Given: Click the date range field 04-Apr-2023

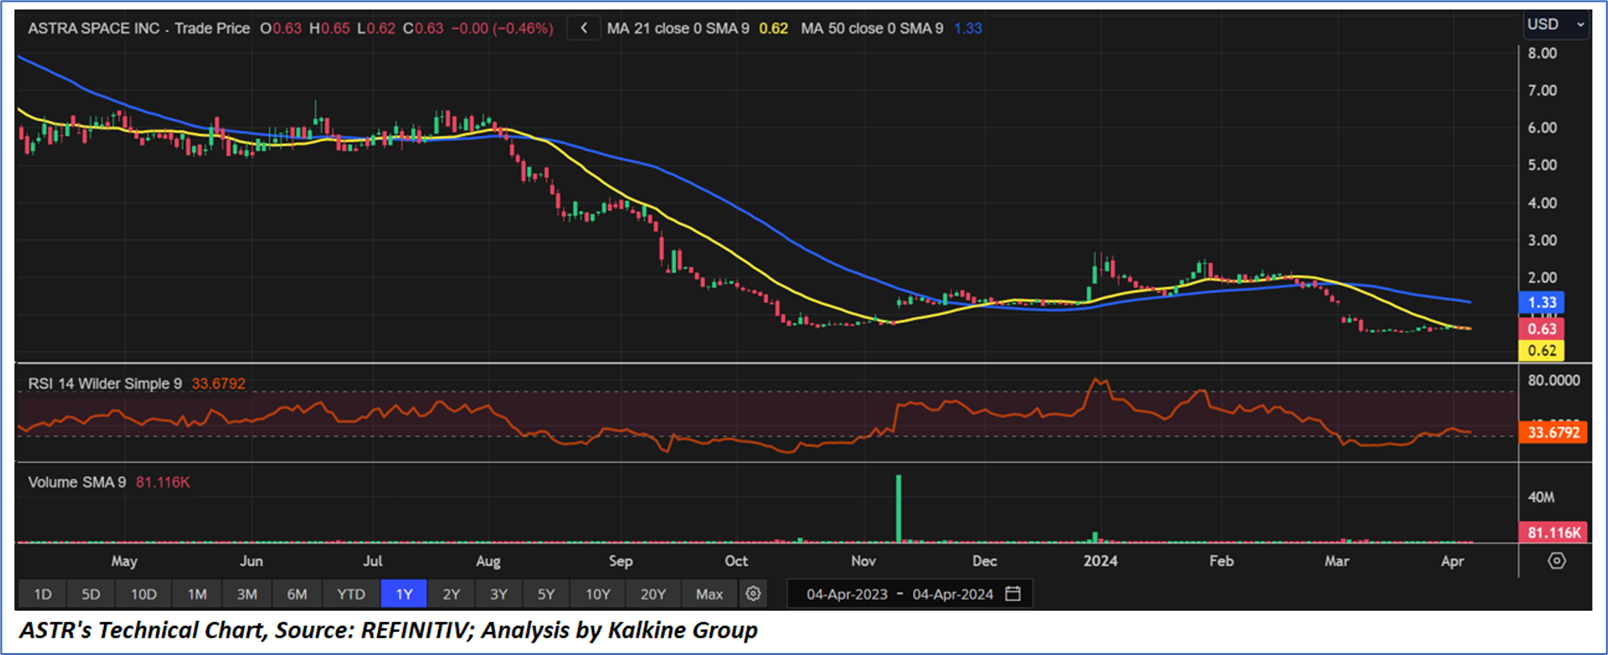Looking at the screenshot, I should click(x=847, y=594).
